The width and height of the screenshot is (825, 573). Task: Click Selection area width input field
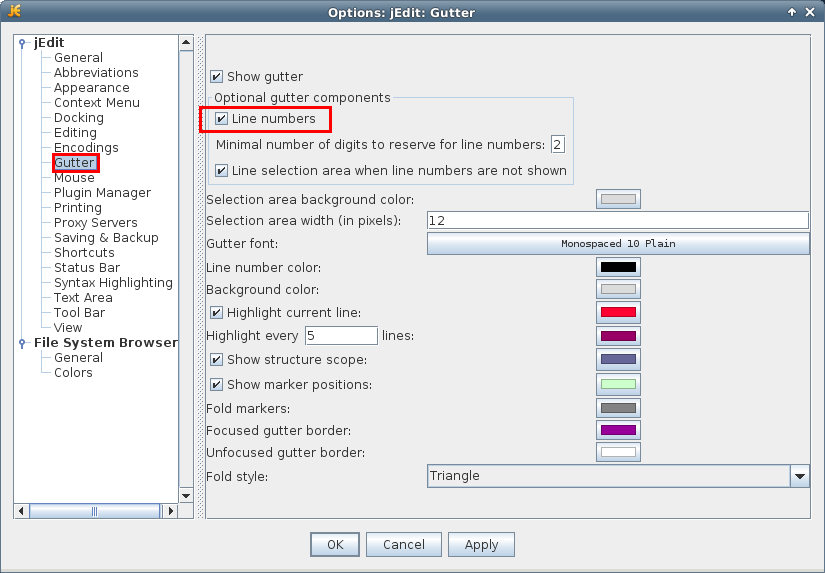coord(618,220)
